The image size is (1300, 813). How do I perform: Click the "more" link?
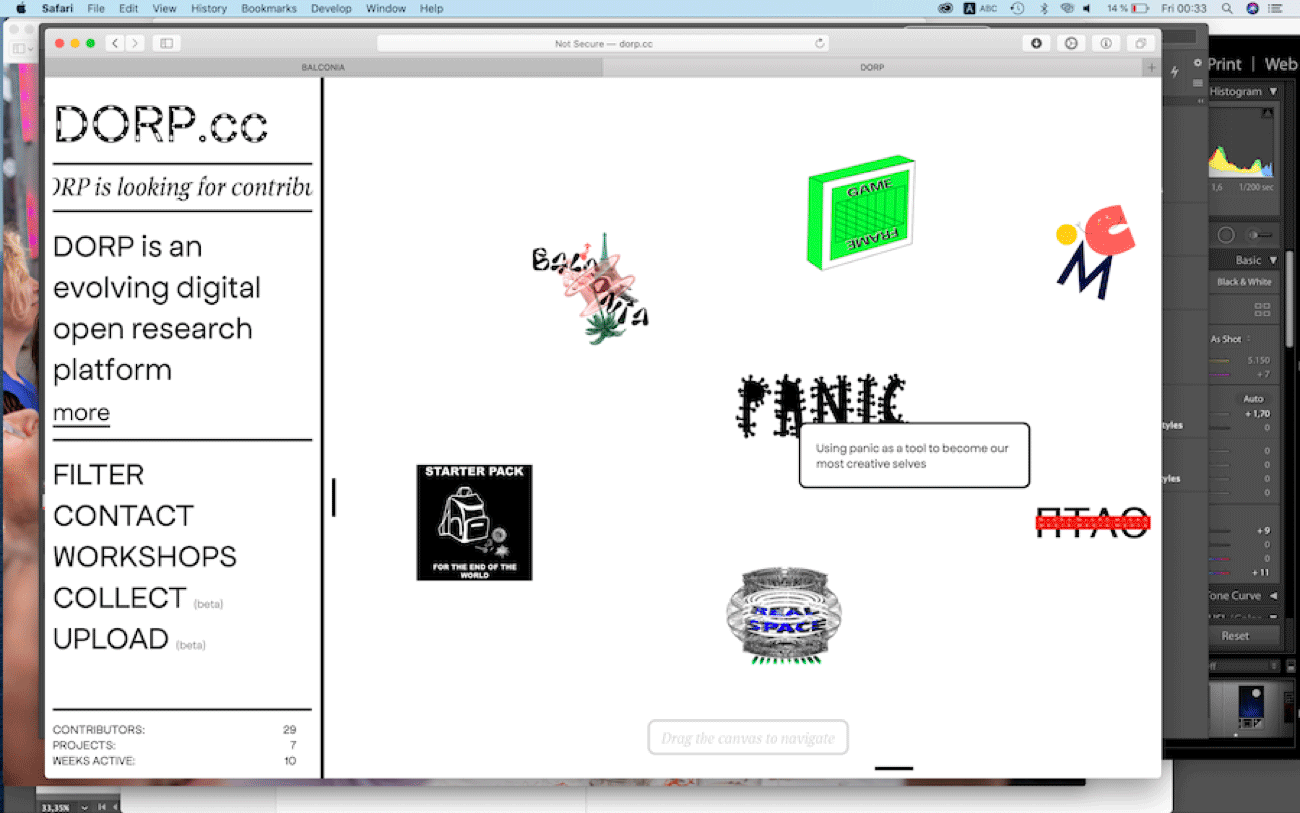point(81,413)
